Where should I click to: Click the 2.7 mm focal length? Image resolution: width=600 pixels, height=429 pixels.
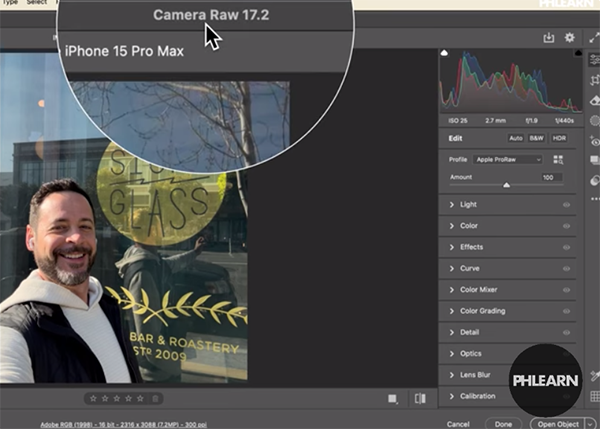pos(496,121)
